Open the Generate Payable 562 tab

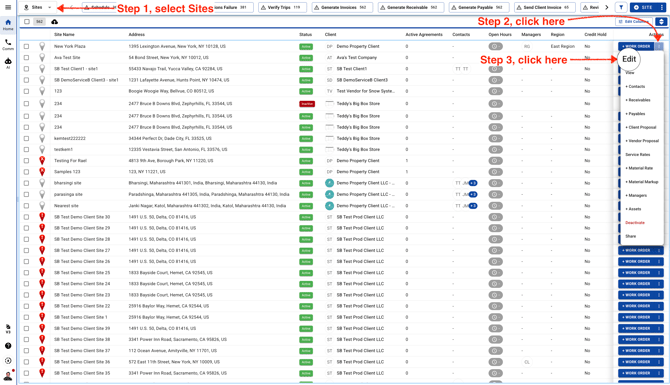point(479,7)
